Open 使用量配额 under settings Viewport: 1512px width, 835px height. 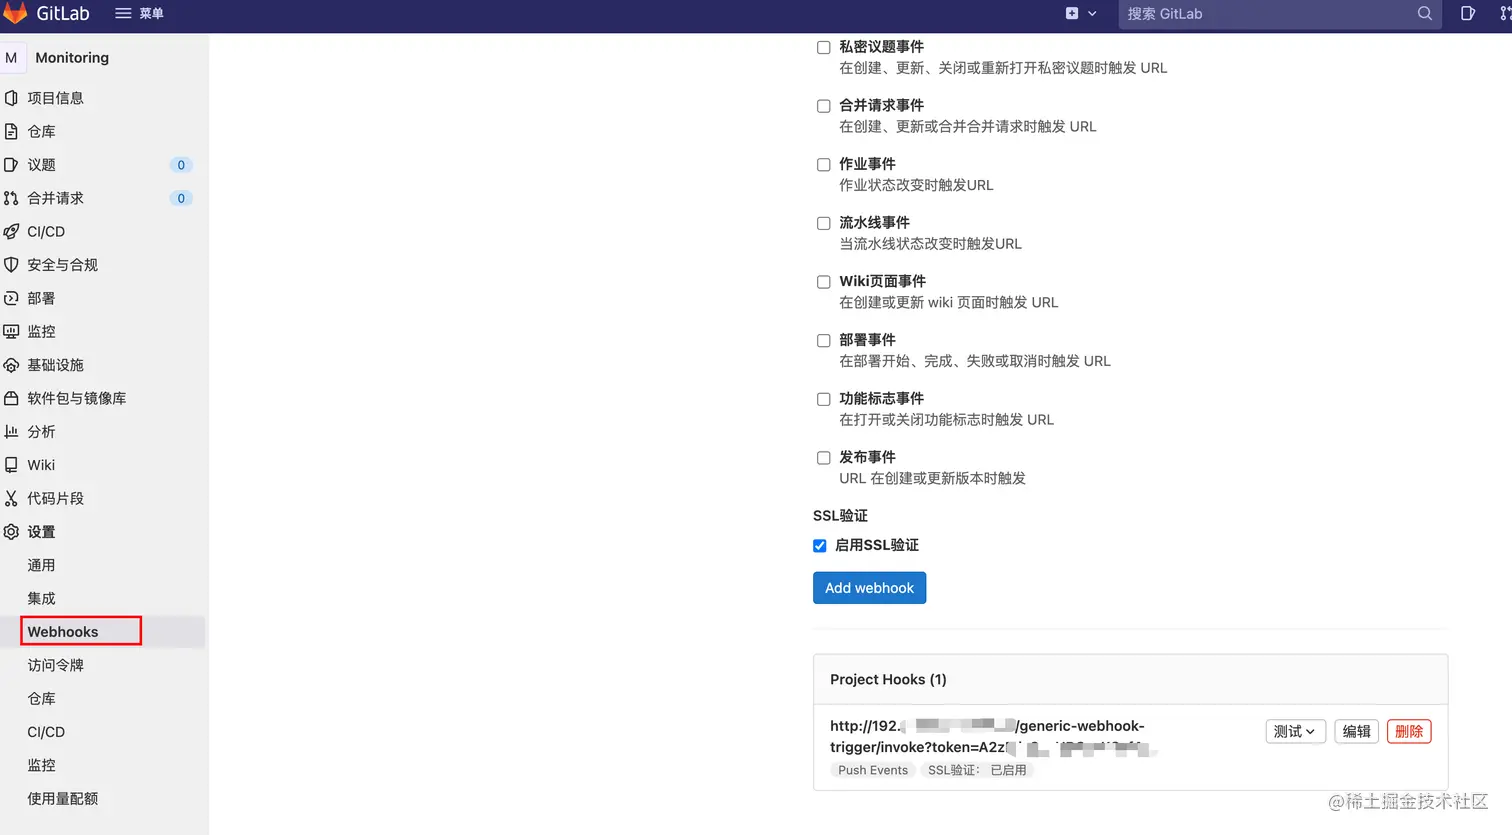(x=62, y=798)
